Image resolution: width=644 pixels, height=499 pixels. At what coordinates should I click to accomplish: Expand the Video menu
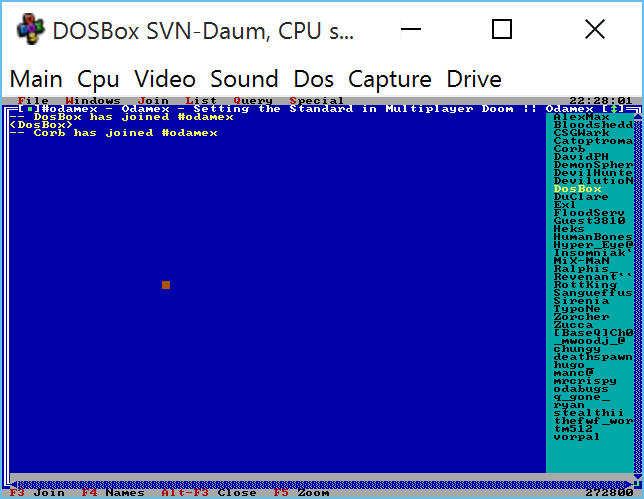pos(165,79)
